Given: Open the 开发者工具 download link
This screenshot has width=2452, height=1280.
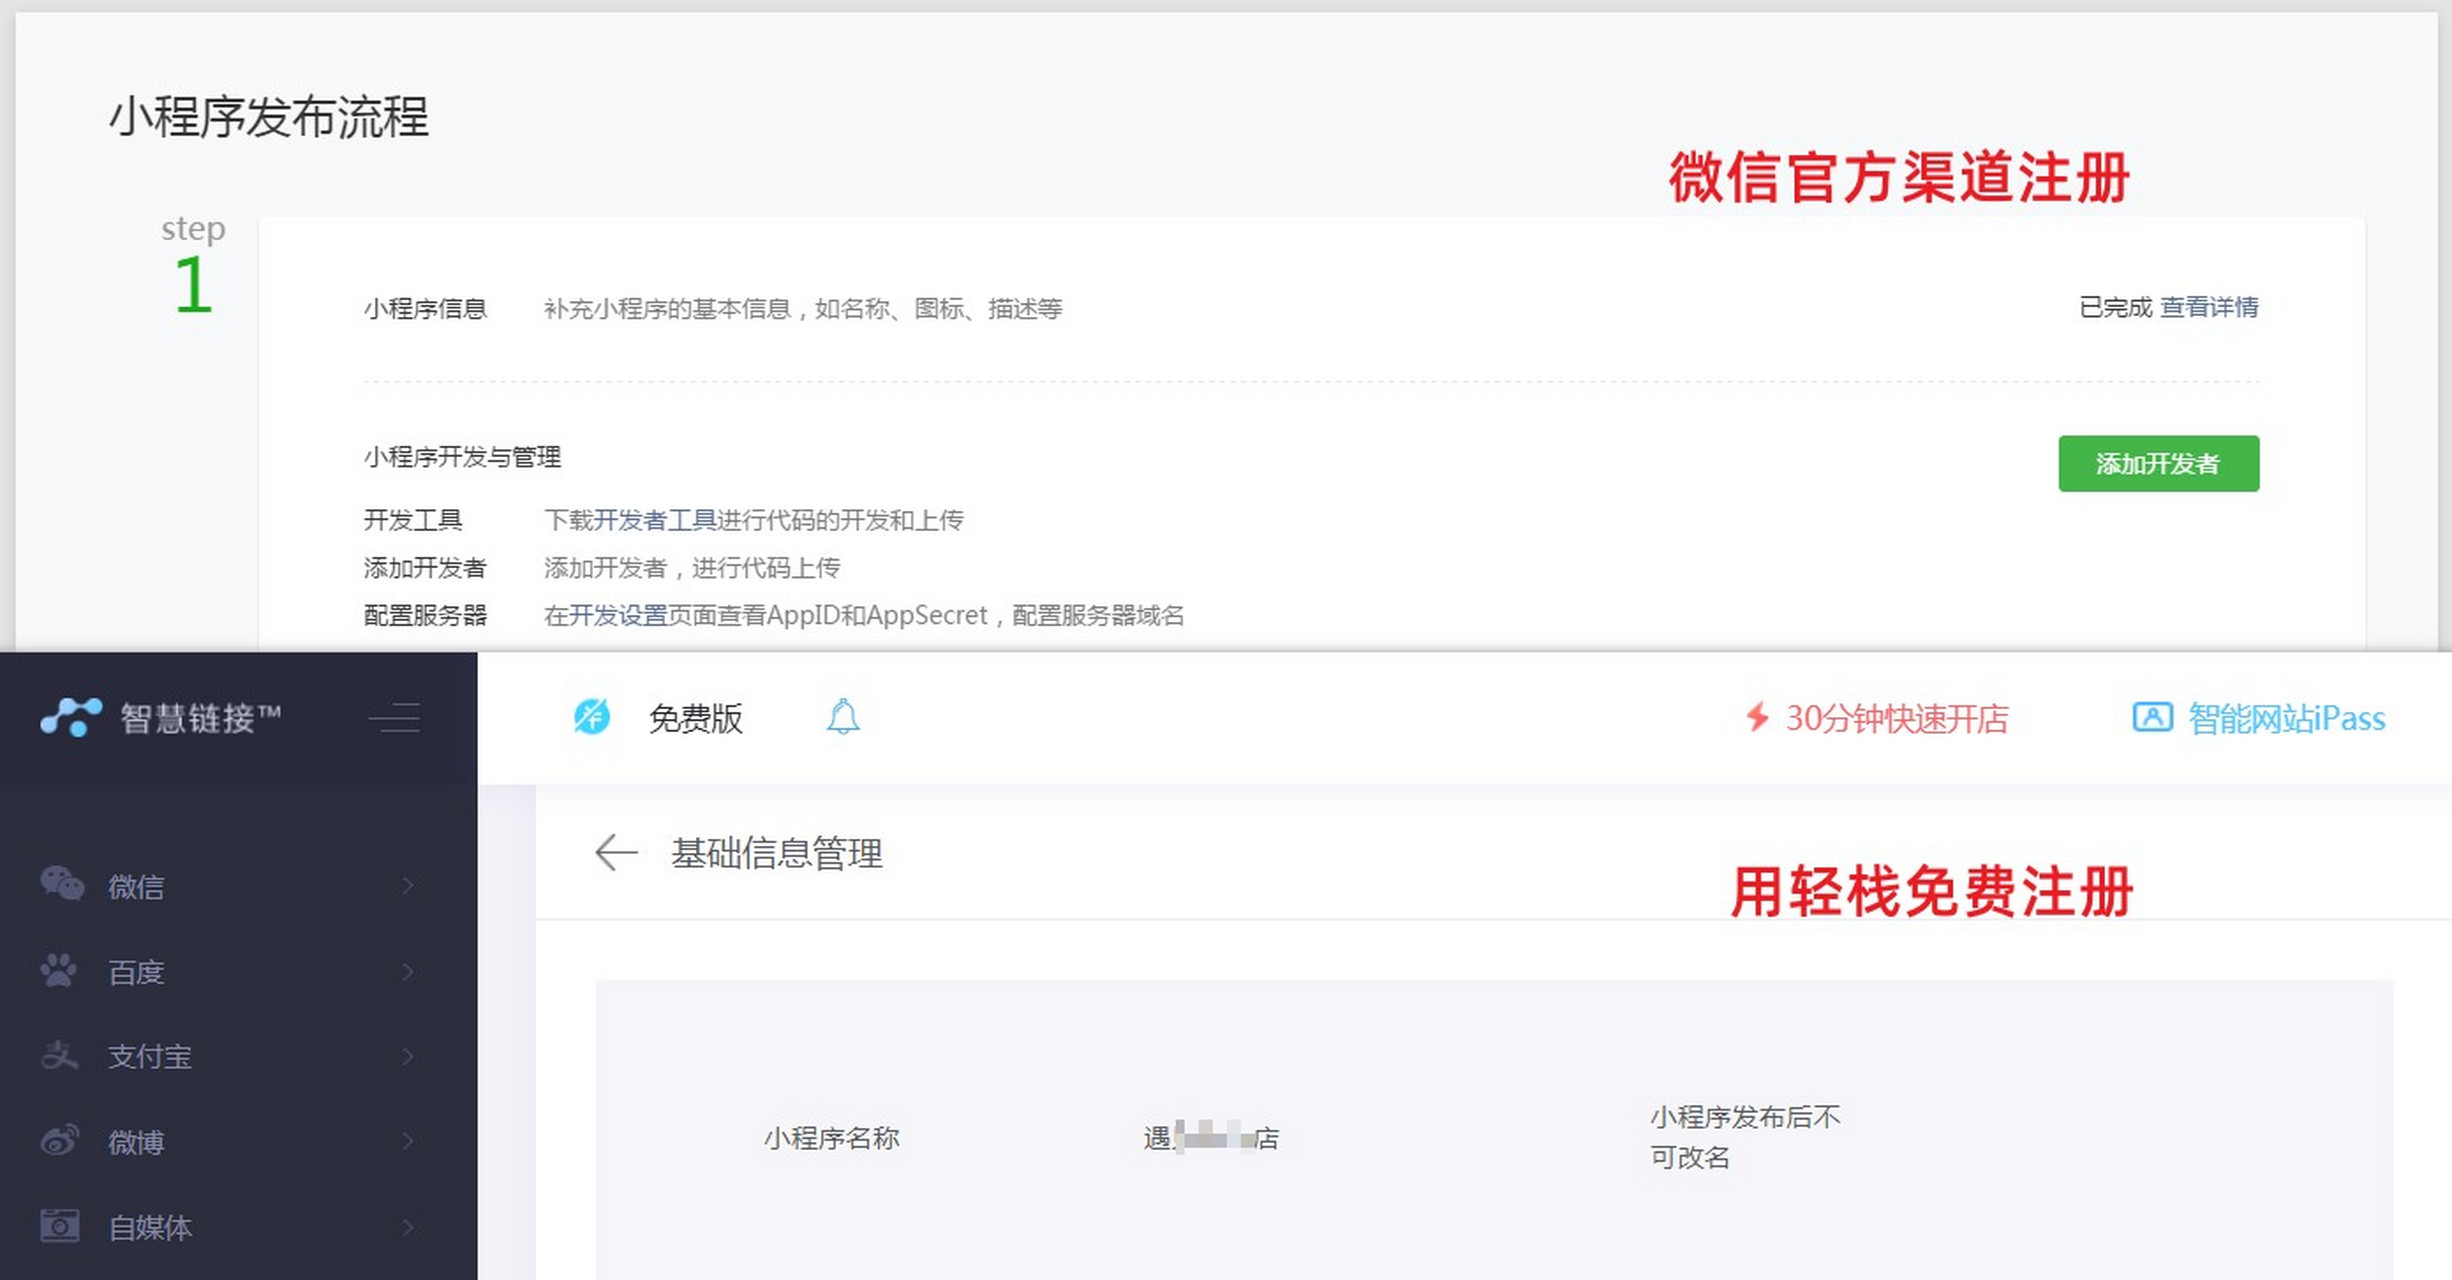Looking at the screenshot, I should pos(655,520).
